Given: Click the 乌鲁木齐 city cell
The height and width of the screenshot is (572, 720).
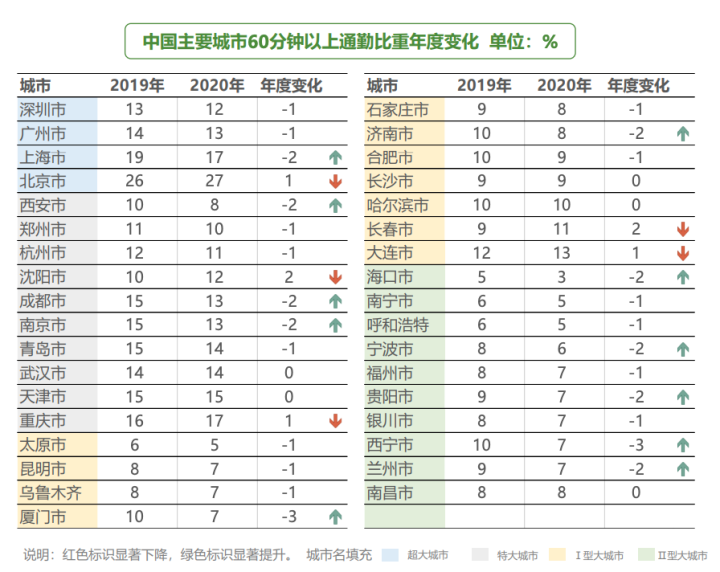Looking at the screenshot, I should [50, 493].
